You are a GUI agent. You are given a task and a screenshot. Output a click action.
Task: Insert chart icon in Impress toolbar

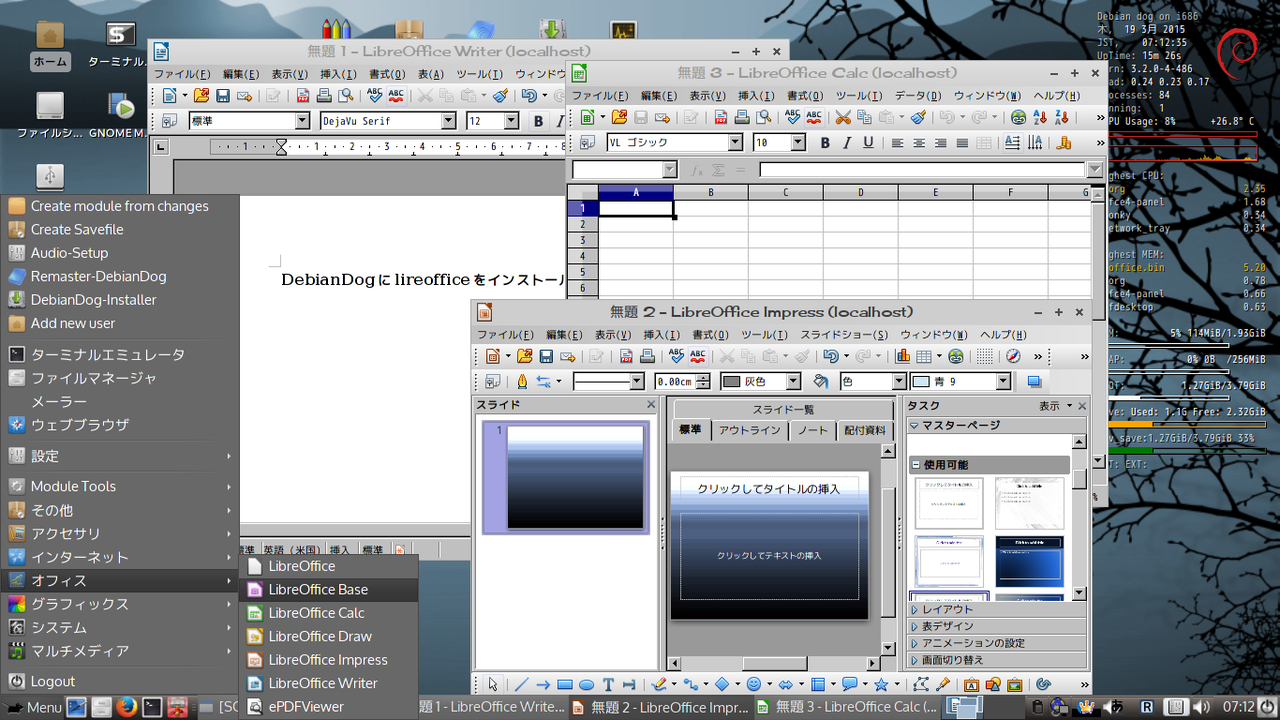pyautogui.click(x=903, y=356)
